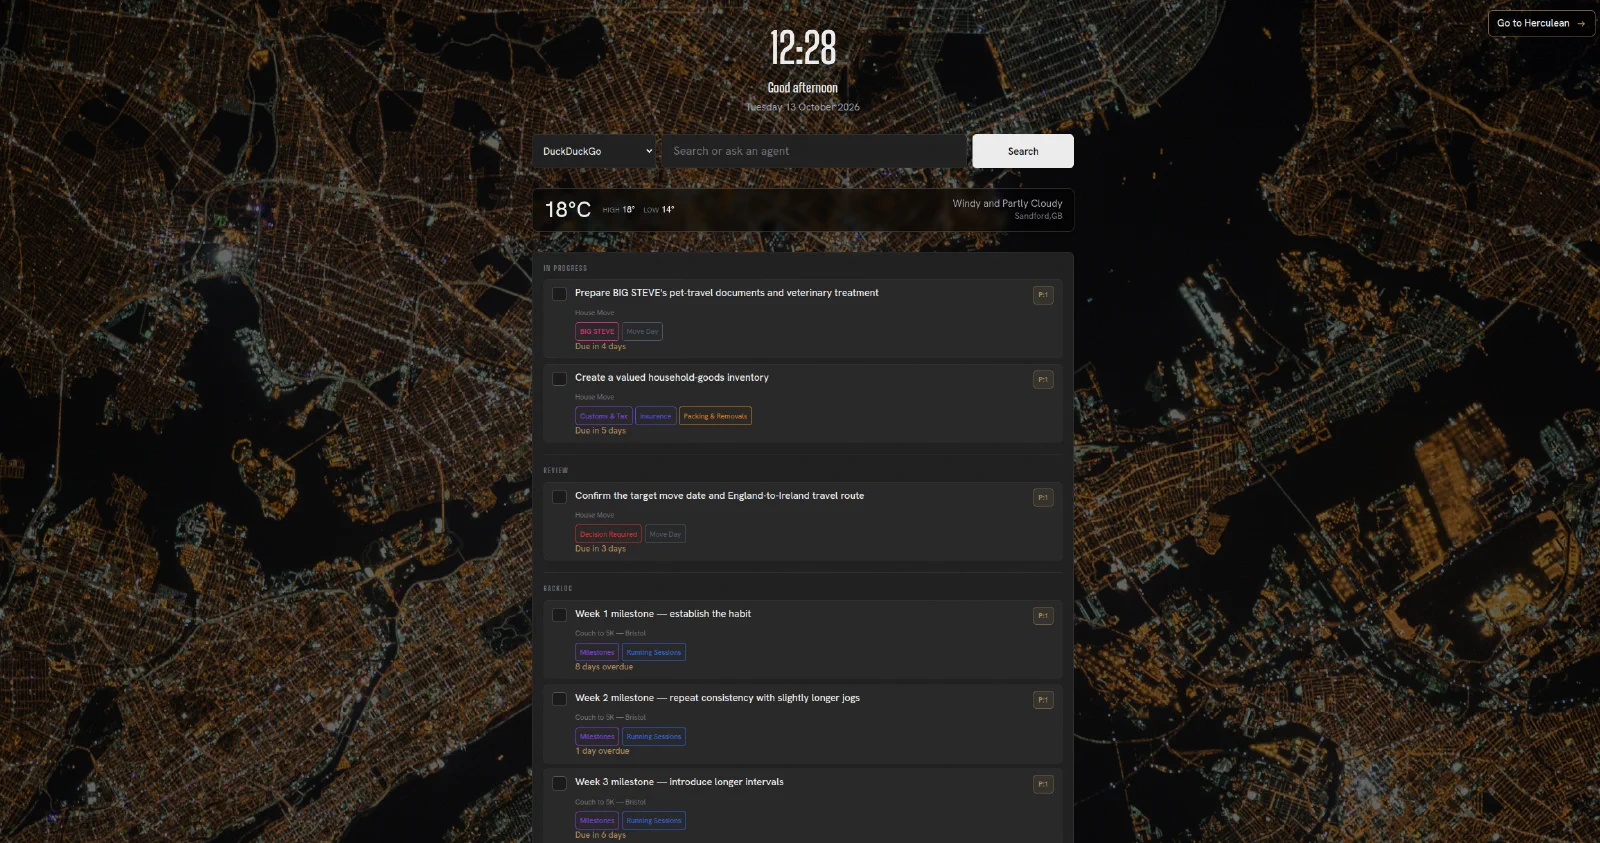The height and width of the screenshot is (843, 1600).
Task: Open 'Confirm the target move date' task title
Action: (719, 496)
